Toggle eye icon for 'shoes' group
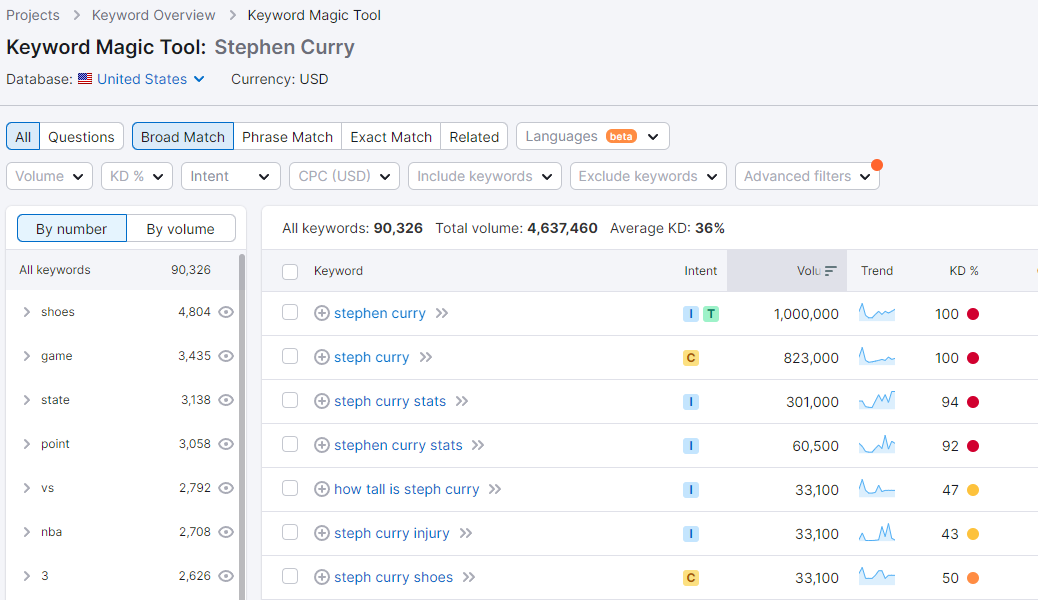The height and width of the screenshot is (600, 1038). click(x=226, y=312)
